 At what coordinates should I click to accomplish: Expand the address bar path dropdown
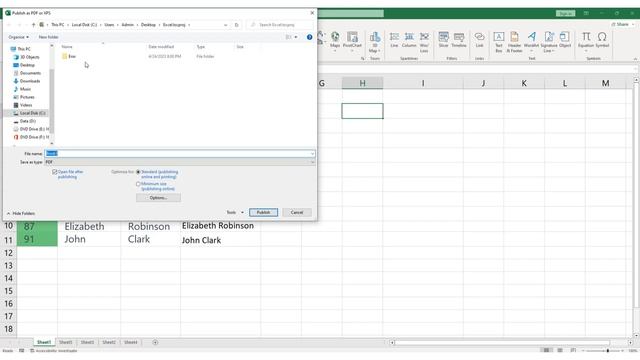click(x=225, y=25)
